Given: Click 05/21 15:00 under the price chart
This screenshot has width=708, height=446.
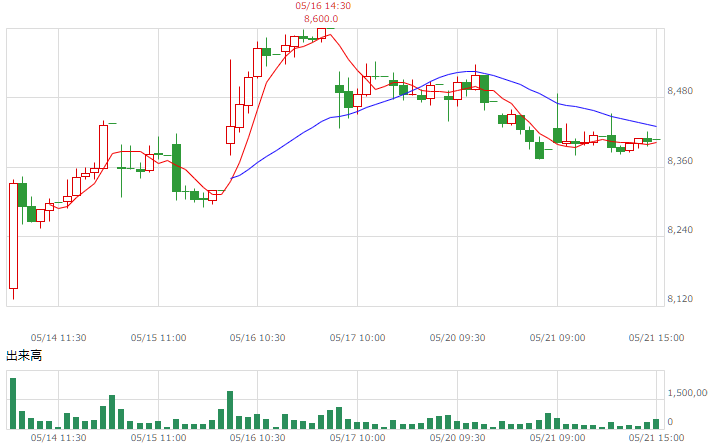Looking at the screenshot, I should 657,338.
